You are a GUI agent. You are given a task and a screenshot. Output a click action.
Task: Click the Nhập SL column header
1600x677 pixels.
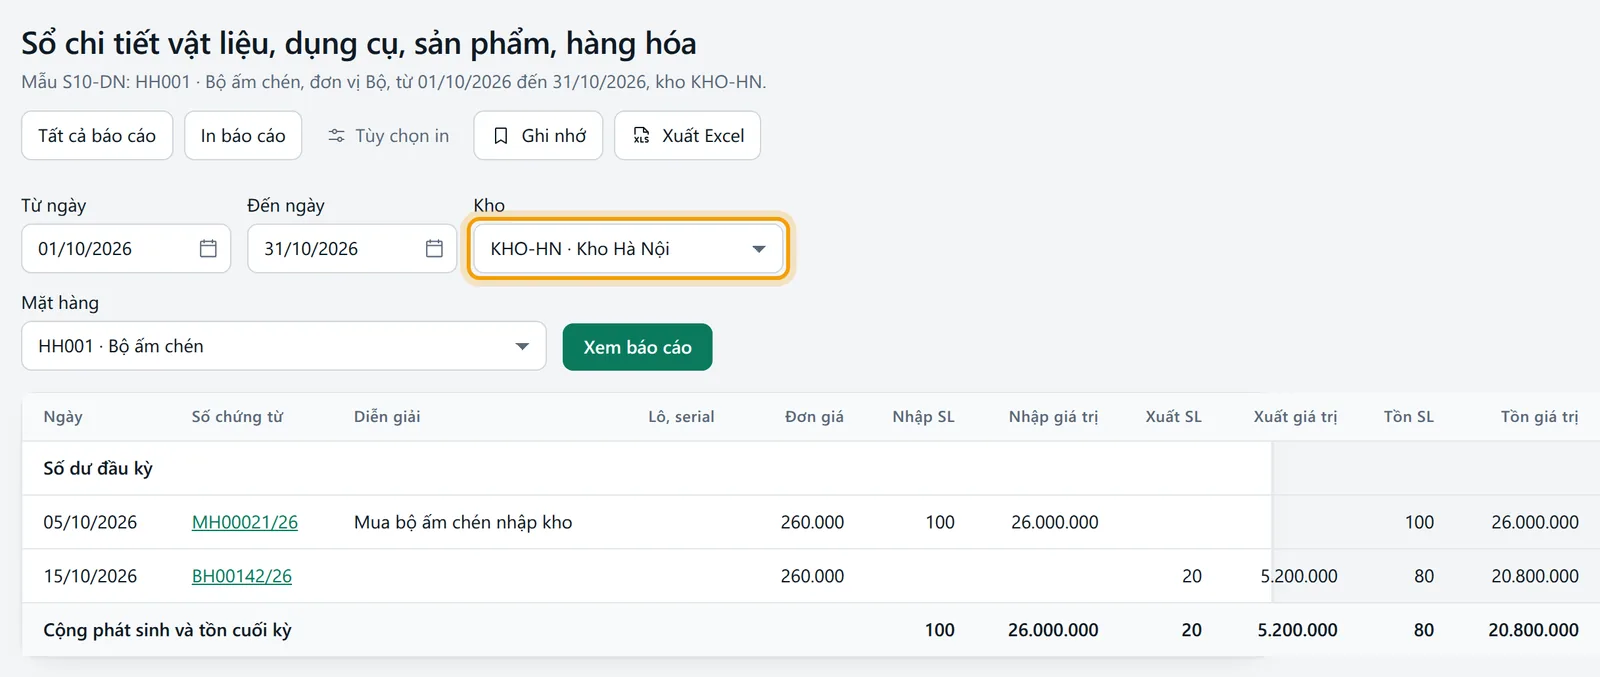coord(924,417)
